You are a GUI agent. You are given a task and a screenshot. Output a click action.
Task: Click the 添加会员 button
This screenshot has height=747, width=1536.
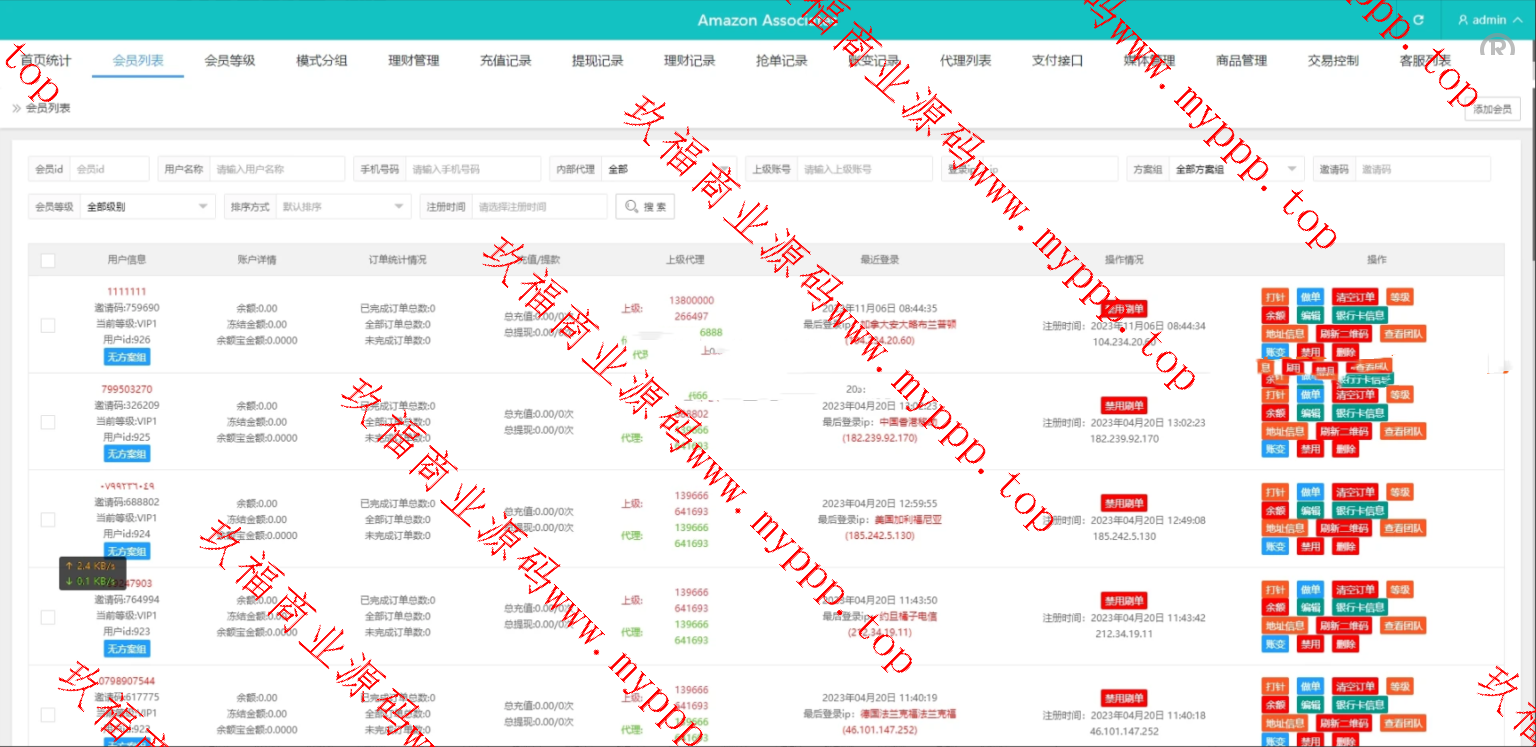[x=1492, y=109]
